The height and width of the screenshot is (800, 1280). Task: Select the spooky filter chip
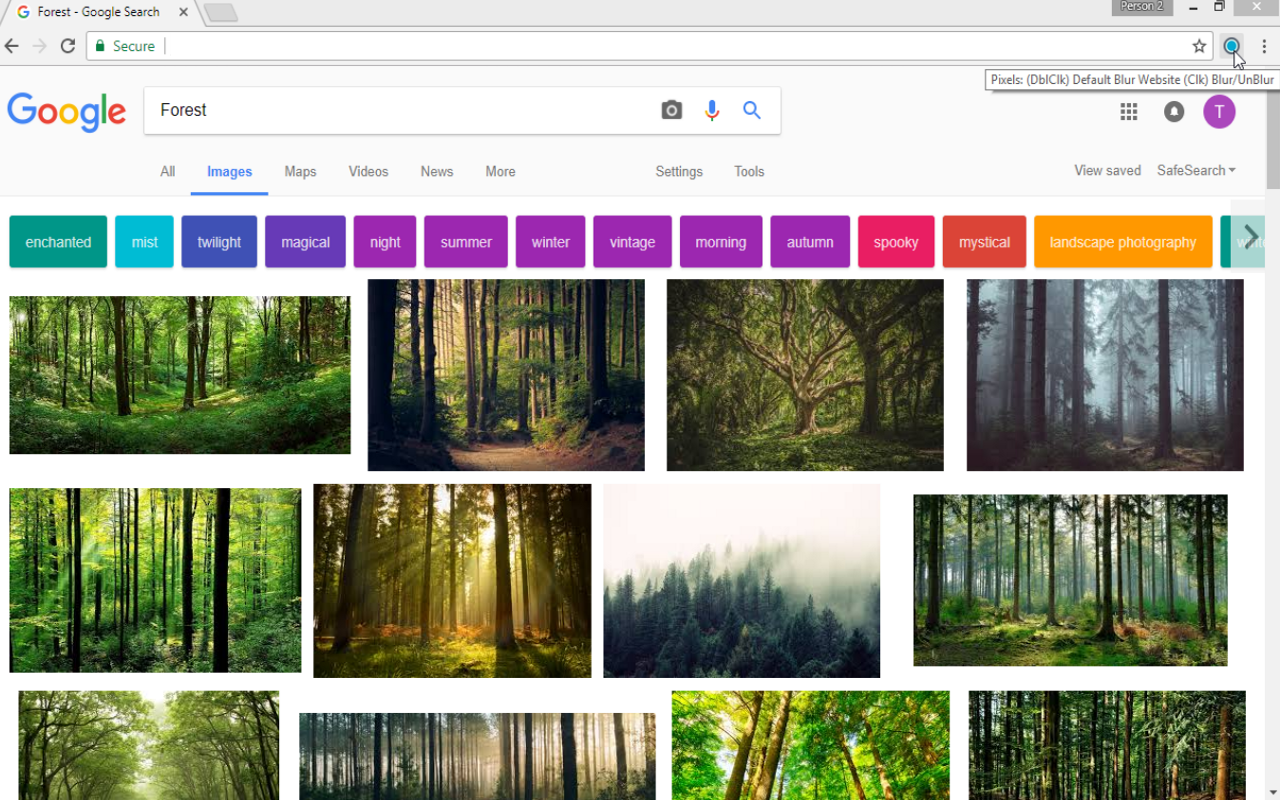pos(896,242)
